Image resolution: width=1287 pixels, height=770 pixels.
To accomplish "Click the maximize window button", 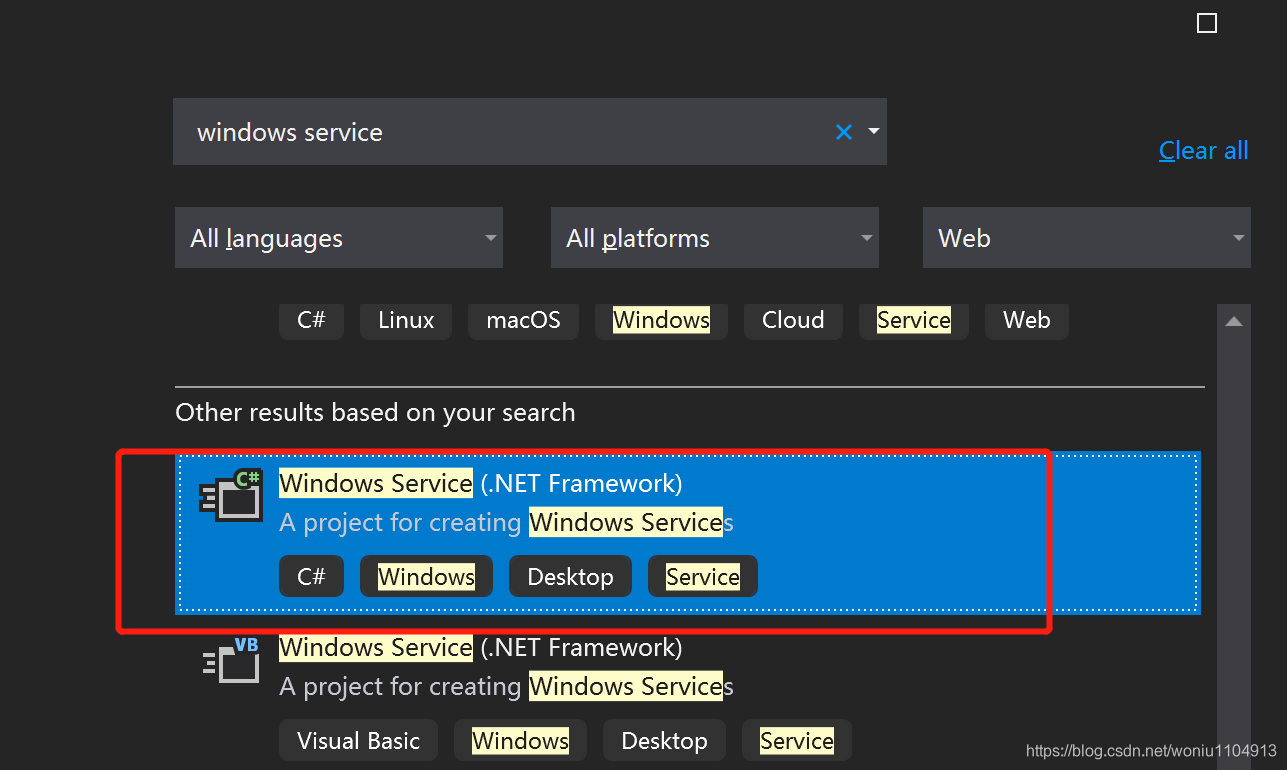I will point(1206,22).
